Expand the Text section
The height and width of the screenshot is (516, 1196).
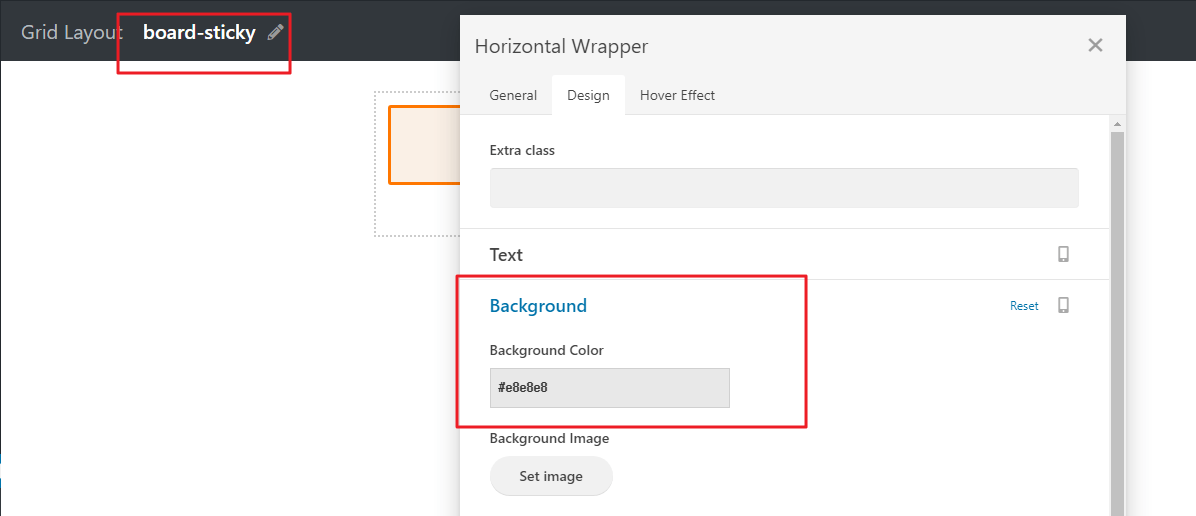pyautogui.click(x=506, y=254)
